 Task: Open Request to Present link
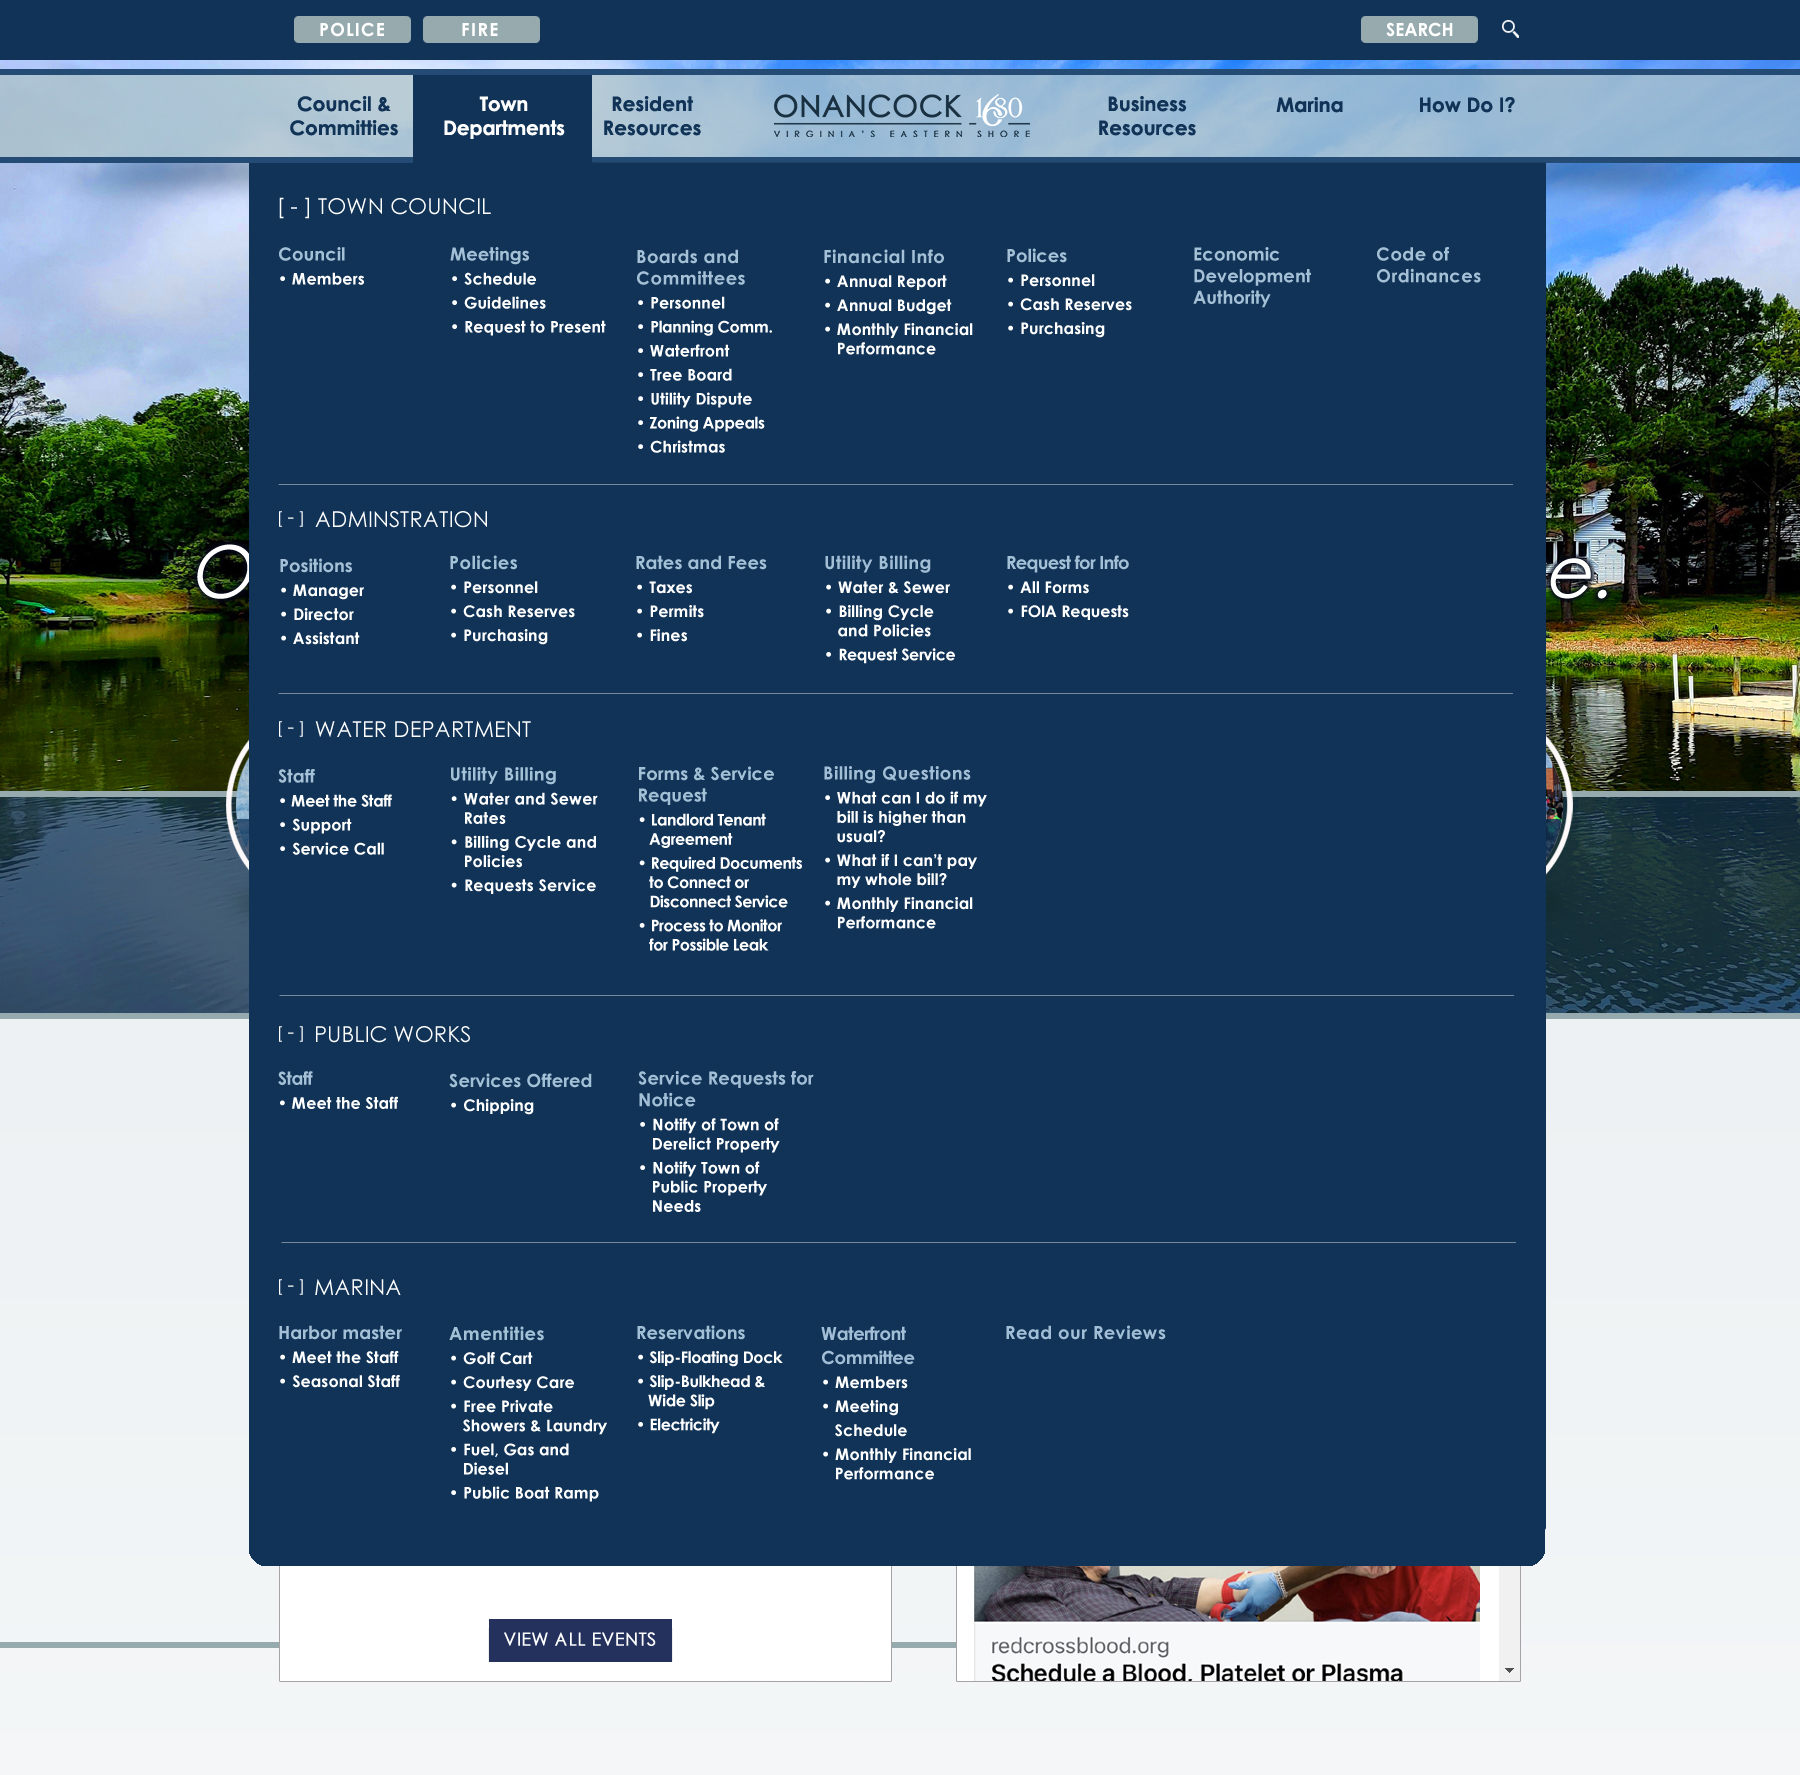[x=535, y=327]
